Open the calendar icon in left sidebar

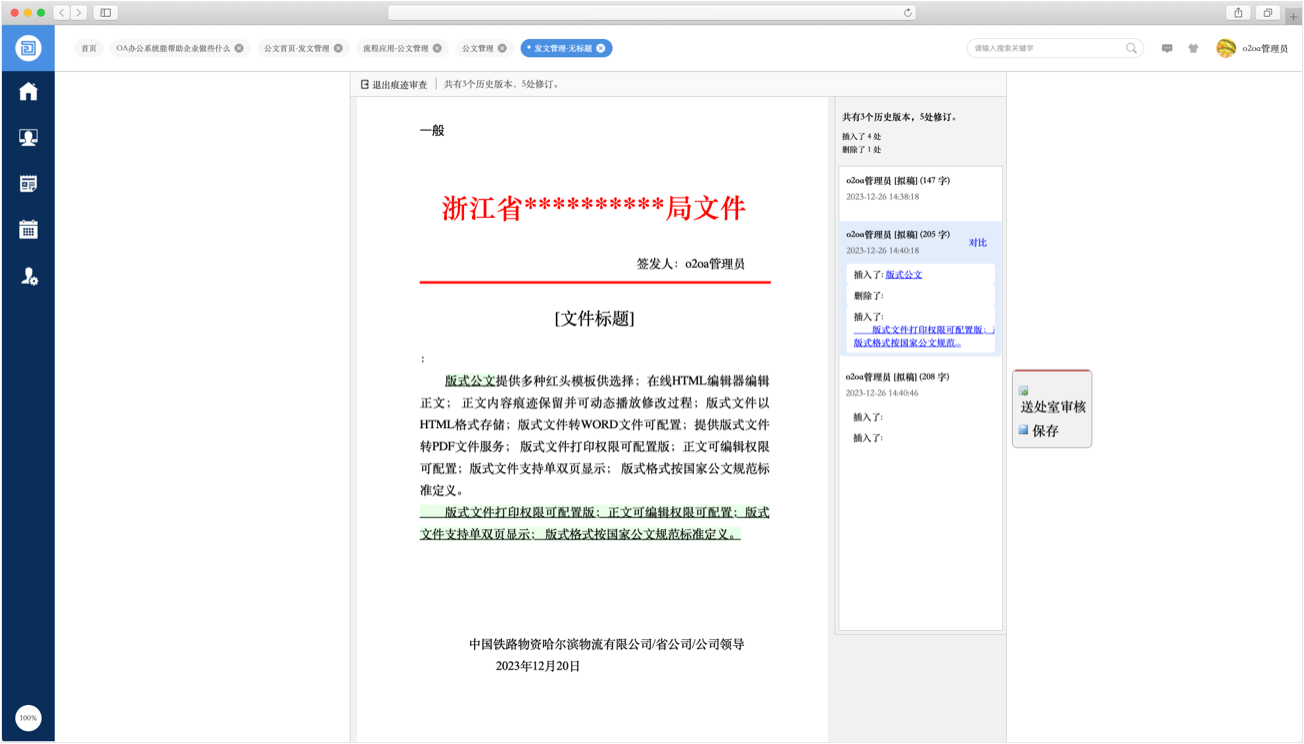coord(28,229)
